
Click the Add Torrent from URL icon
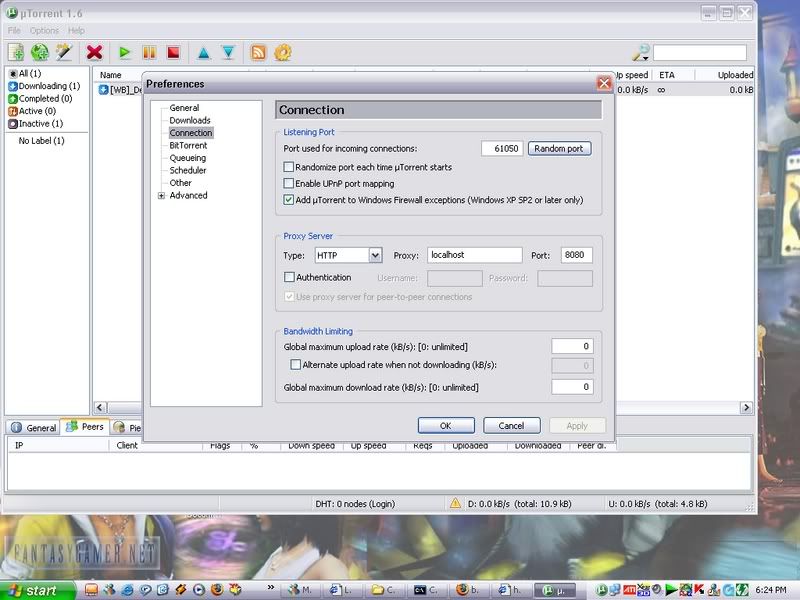click(x=40, y=52)
